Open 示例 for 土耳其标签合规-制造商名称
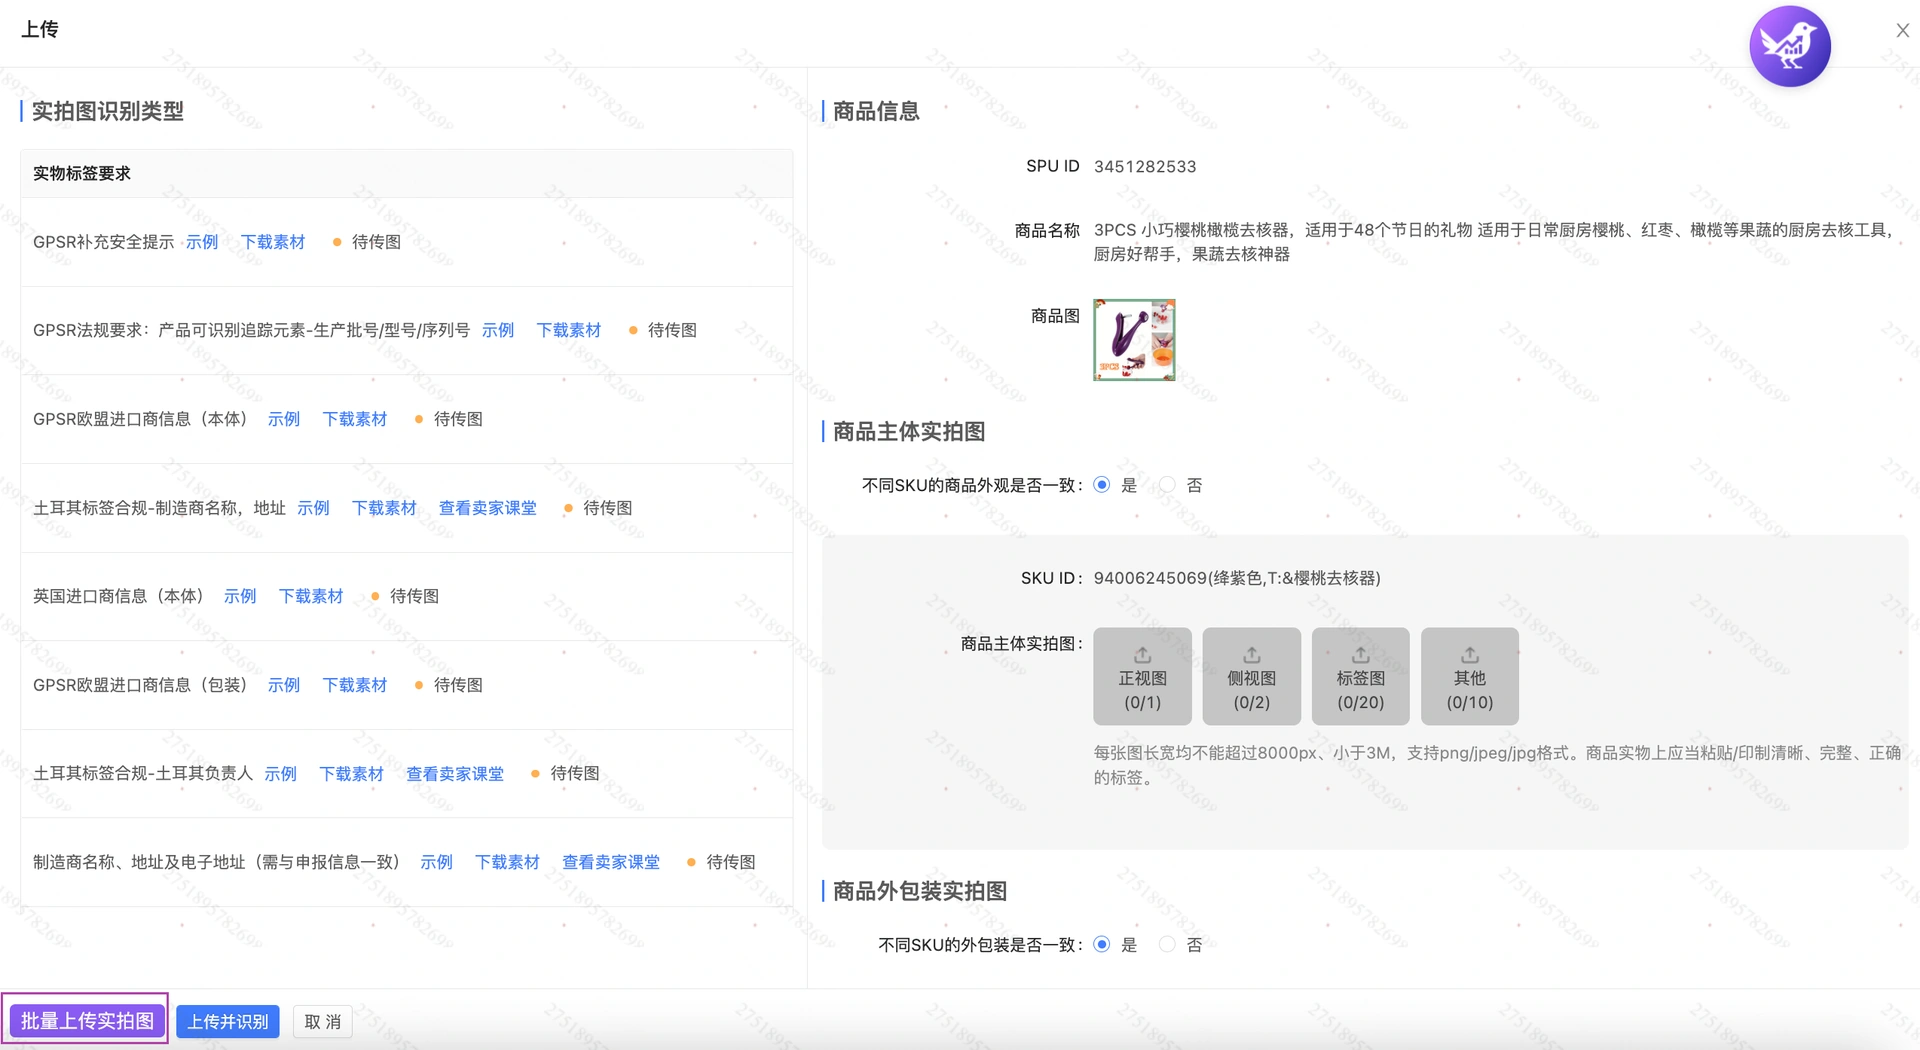This screenshot has width=1920, height=1050. click(314, 508)
